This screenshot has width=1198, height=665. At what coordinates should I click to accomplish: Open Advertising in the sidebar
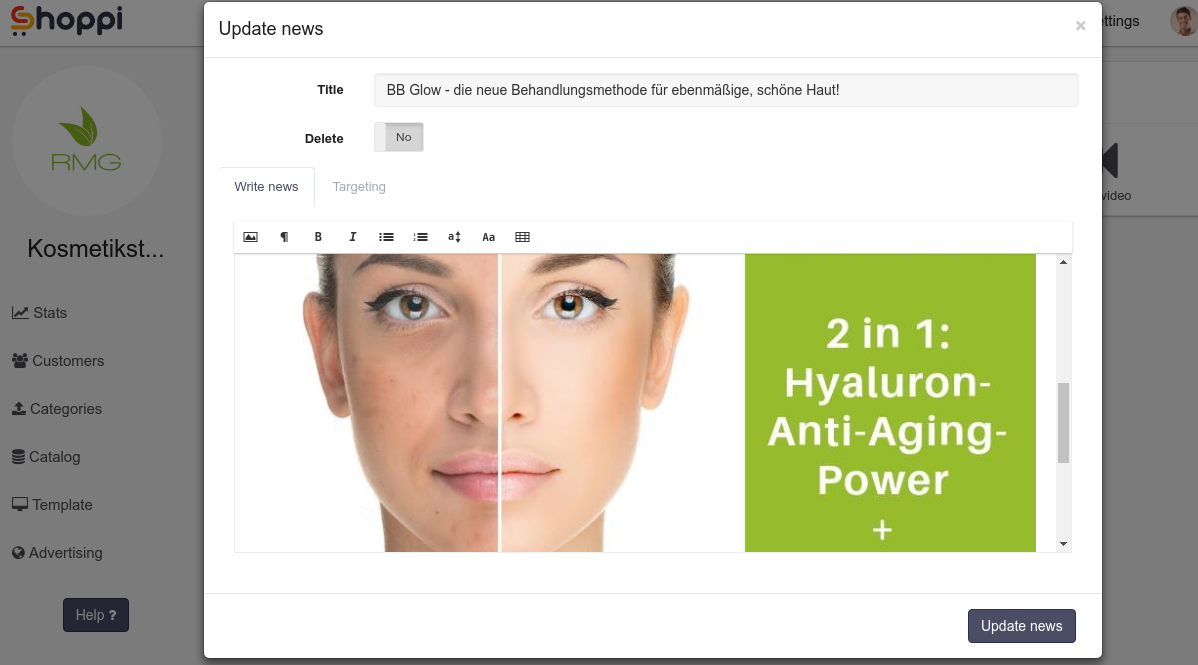[x=57, y=553]
